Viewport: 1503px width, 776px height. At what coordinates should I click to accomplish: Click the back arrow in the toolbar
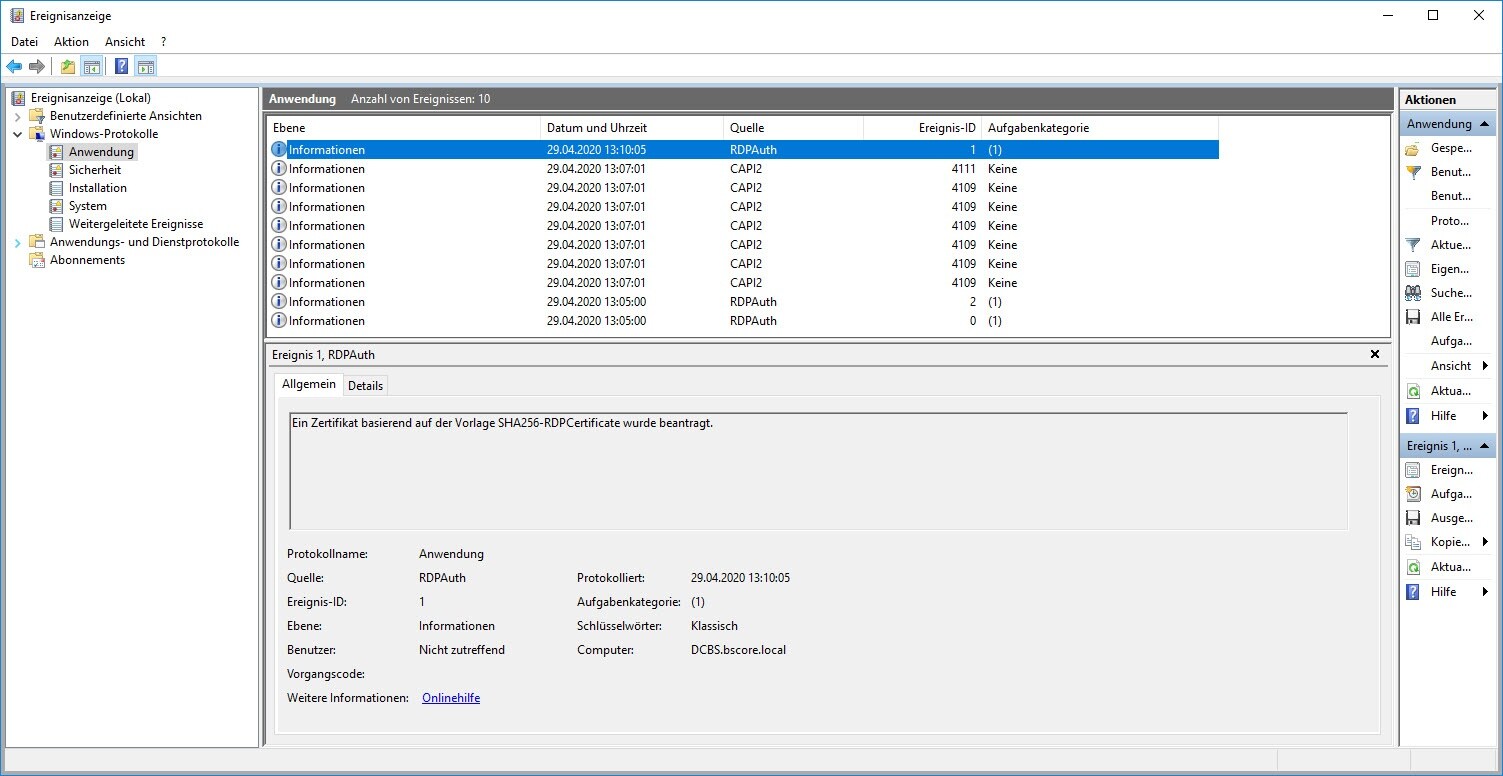tap(14, 67)
